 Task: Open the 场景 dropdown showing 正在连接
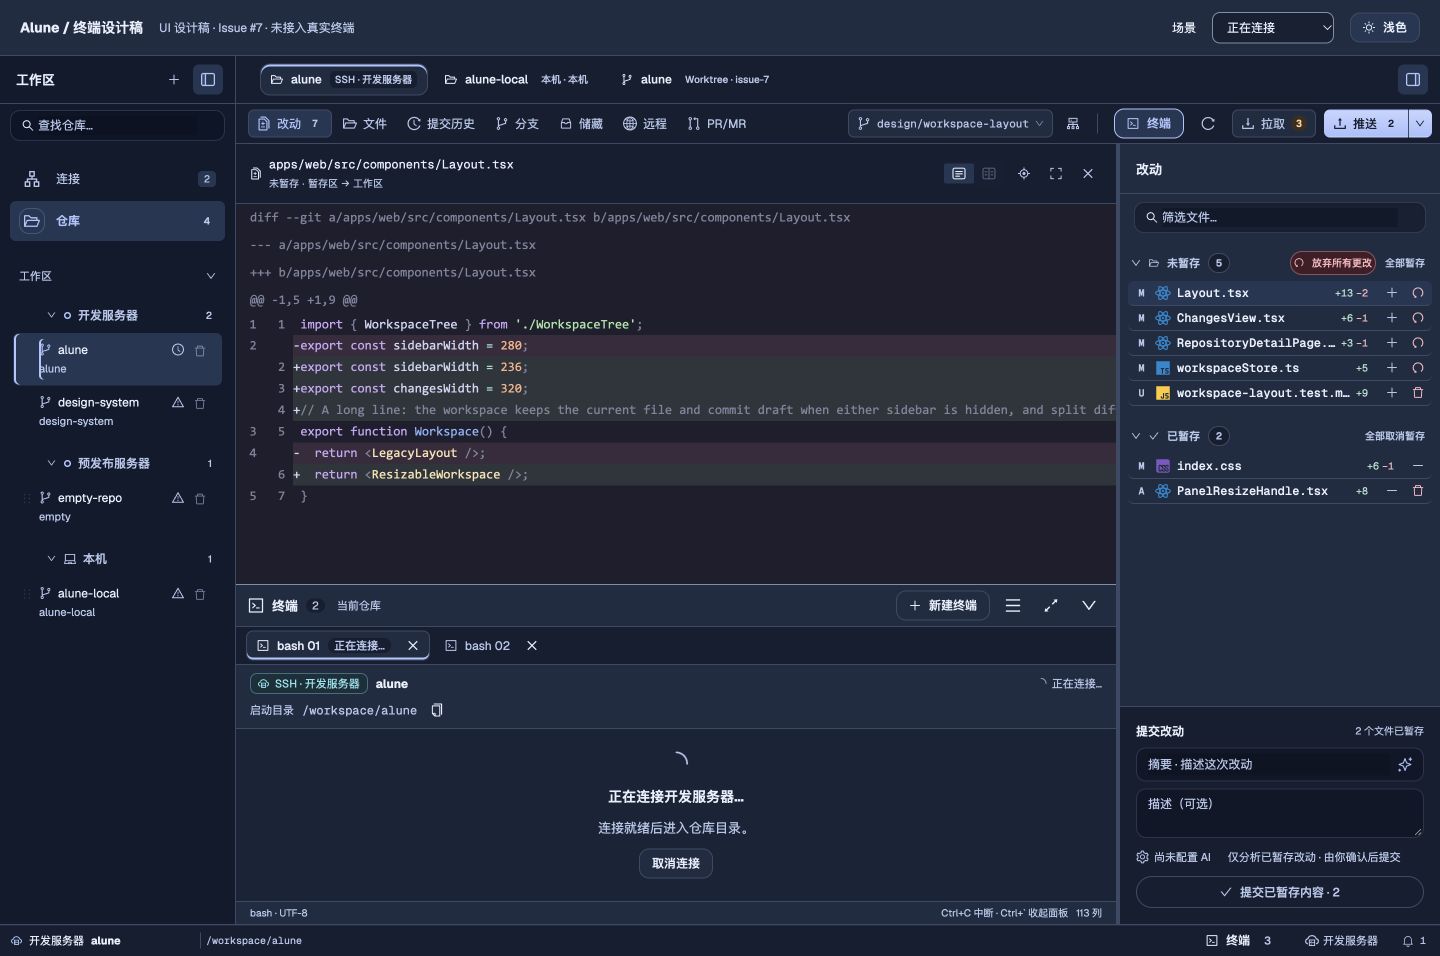click(x=1273, y=28)
